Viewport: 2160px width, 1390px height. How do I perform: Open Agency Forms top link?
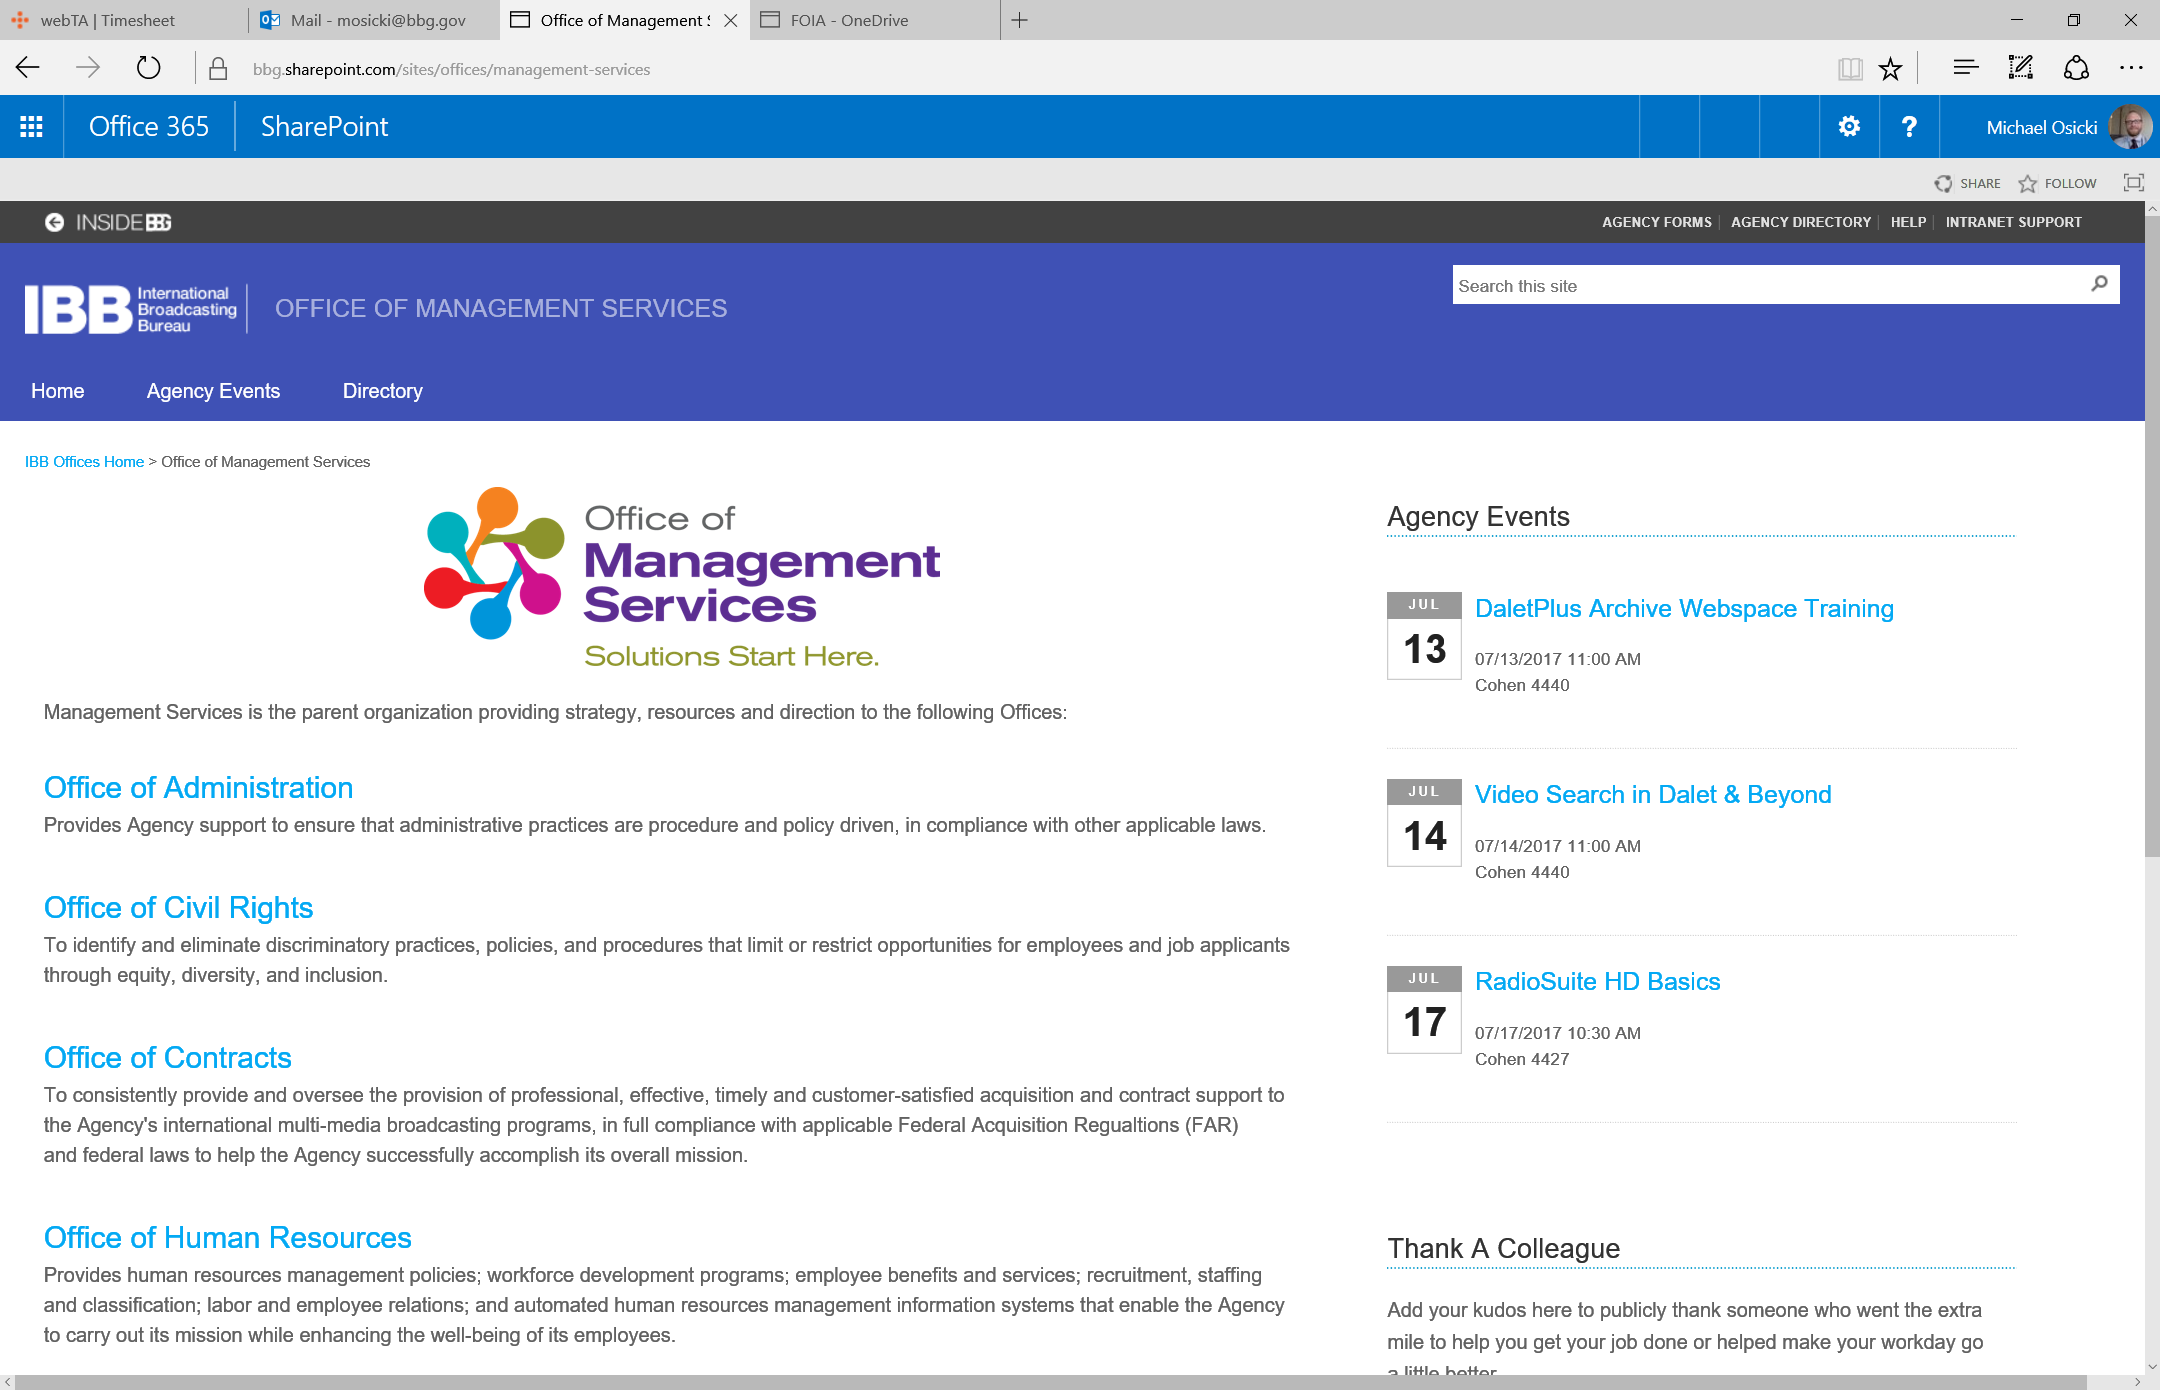(x=1656, y=222)
